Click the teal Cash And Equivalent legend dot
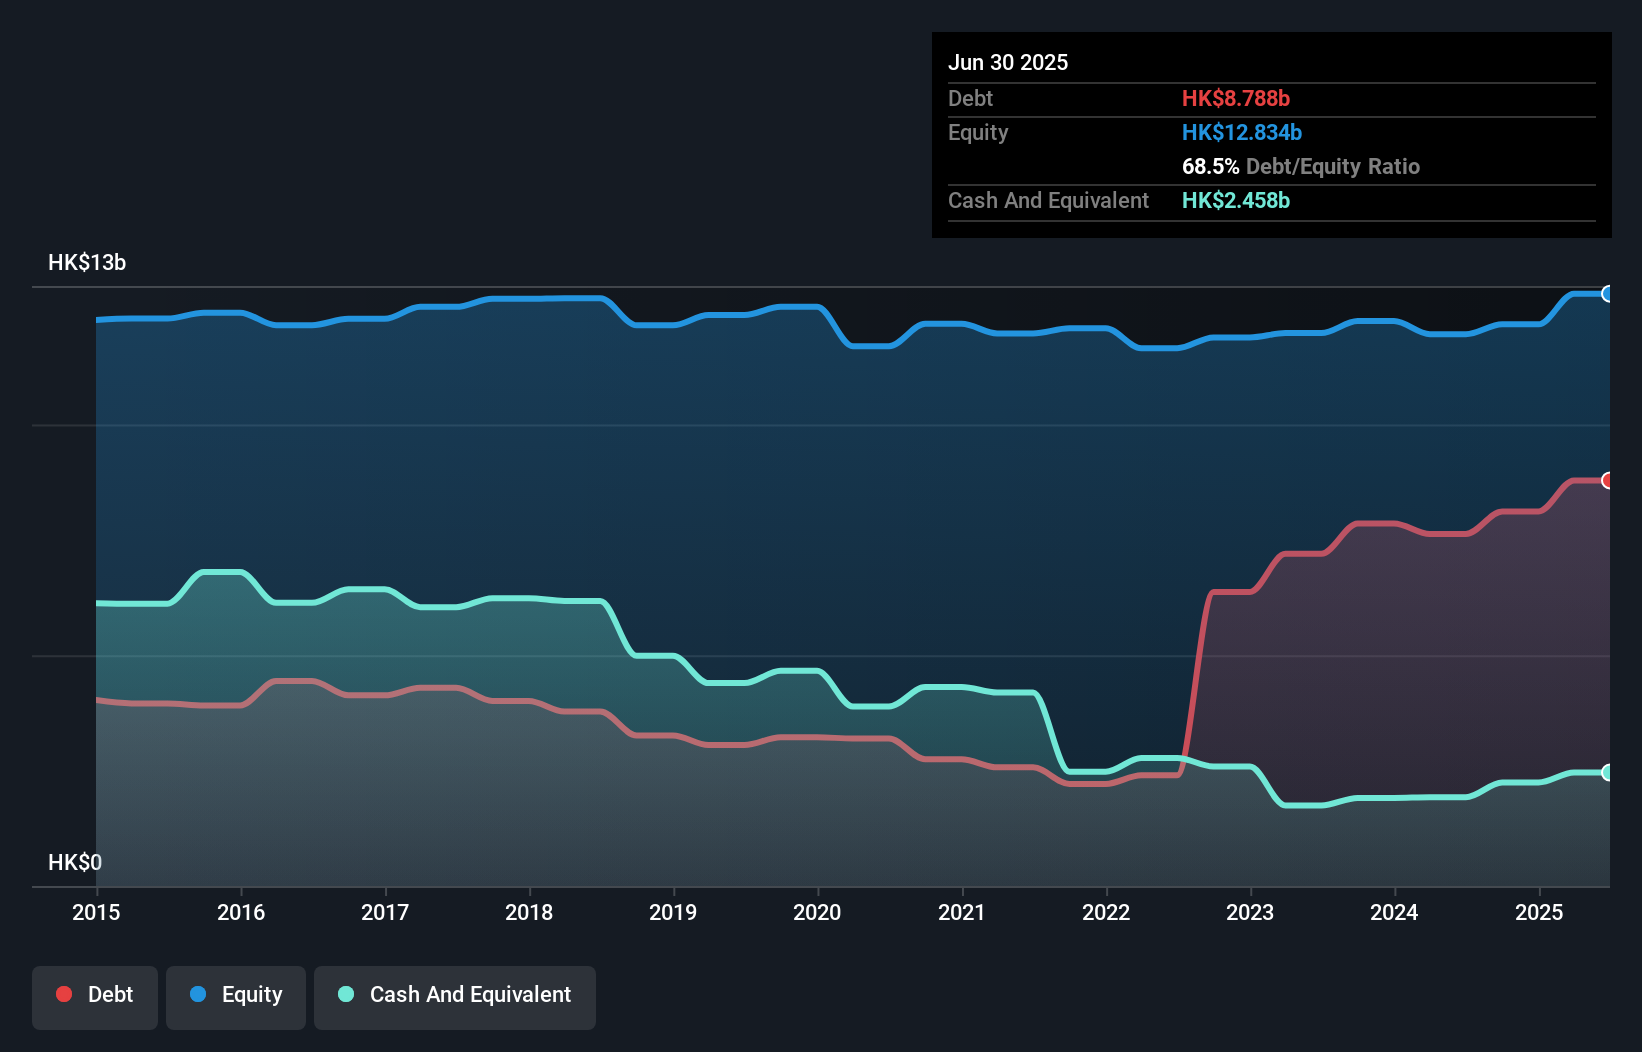This screenshot has height=1052, width=1642. pyautogui.click(x=345, y=994)
